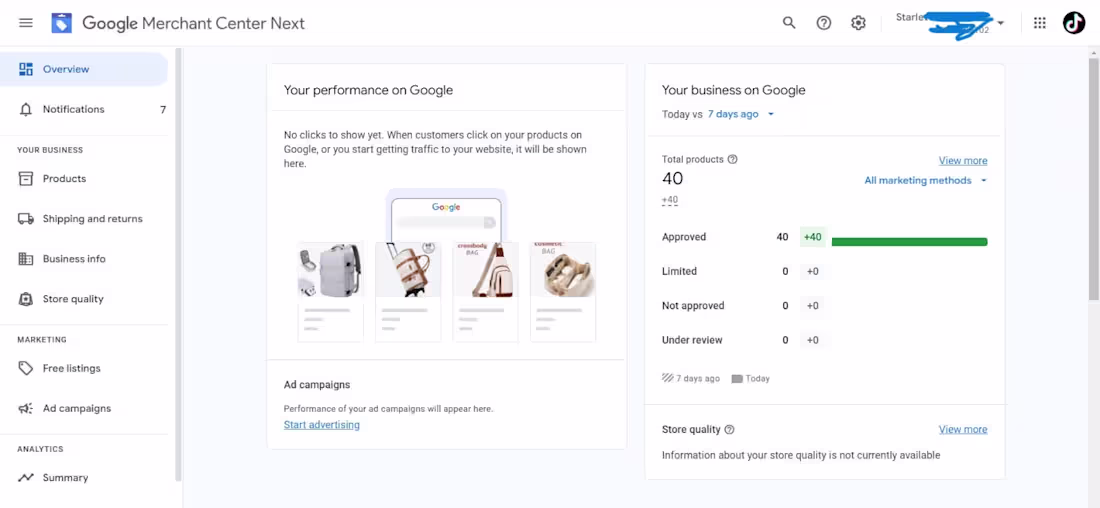The width and height of the screenshot is (1100, 508).
Task: Click the green Approved progress bar
Action: coord(909,242)
